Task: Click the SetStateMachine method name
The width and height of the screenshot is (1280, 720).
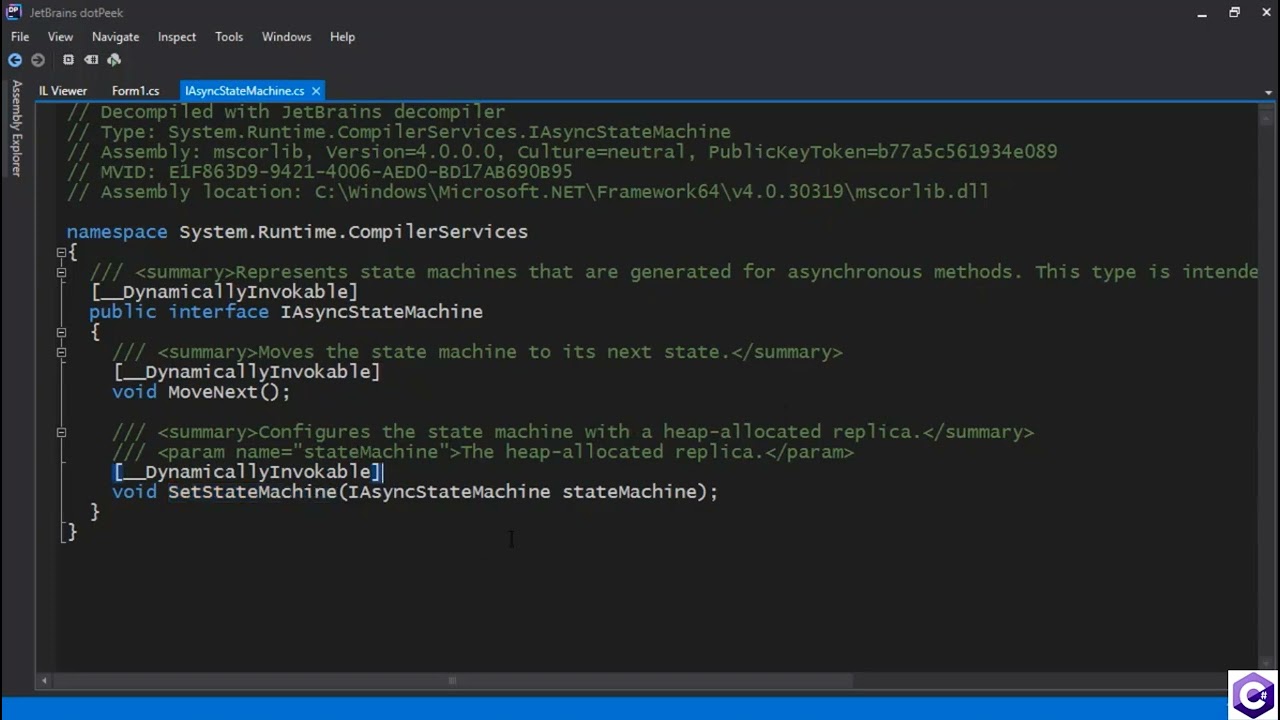Action: tap(252, 492)
